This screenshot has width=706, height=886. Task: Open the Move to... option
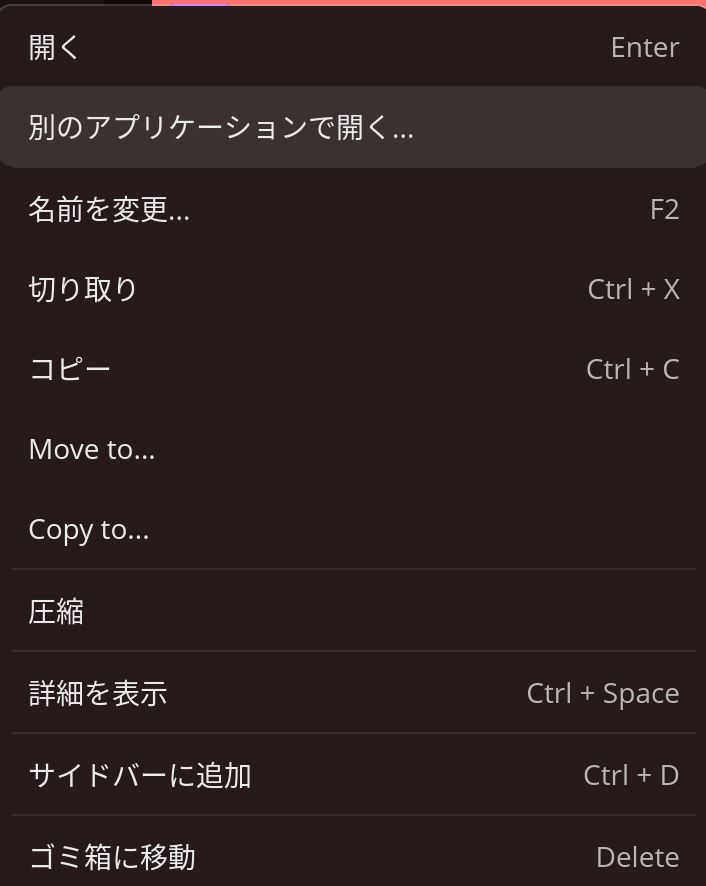pos(92,449)
